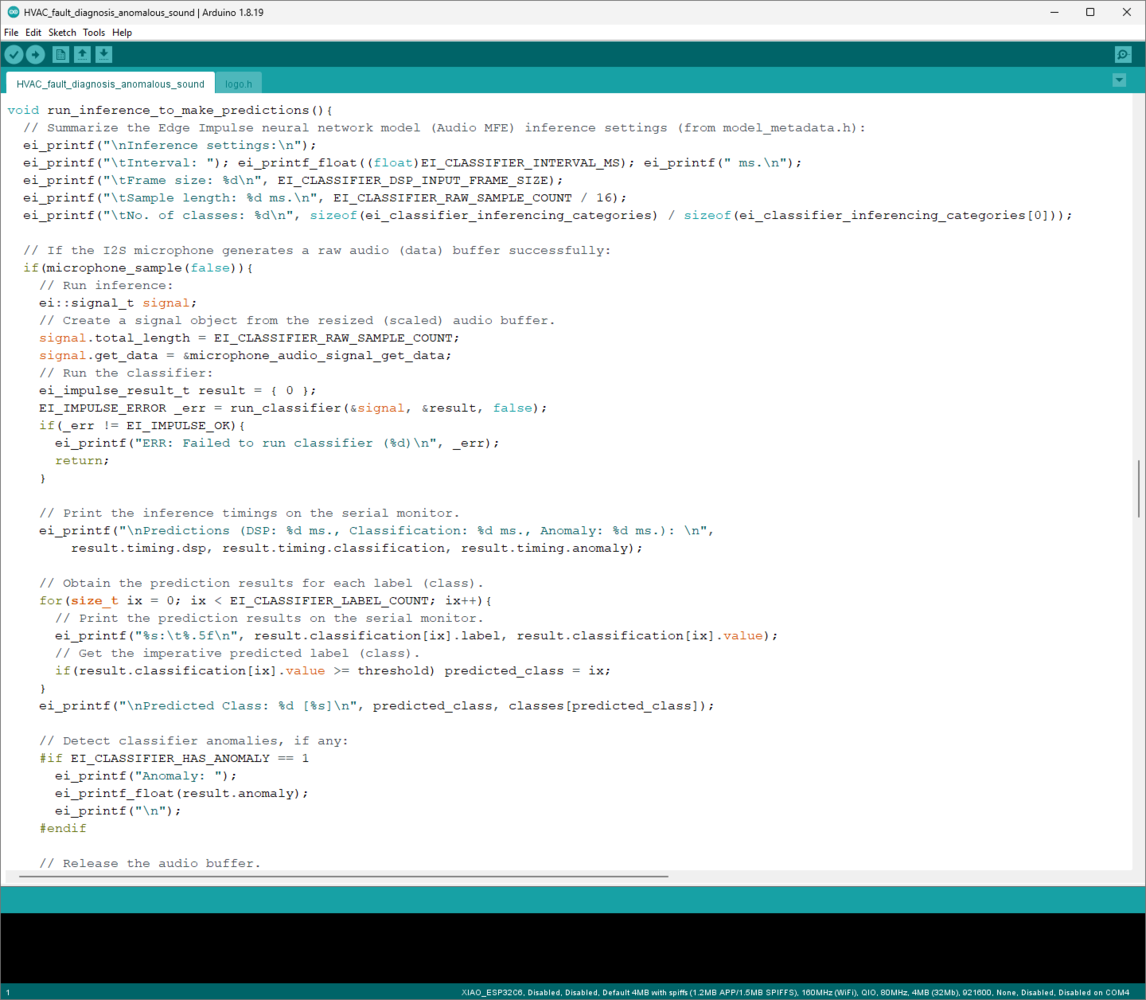Open the Edit menu
The height and width of the screenshot is (1000, 1146).
point(34,33)
